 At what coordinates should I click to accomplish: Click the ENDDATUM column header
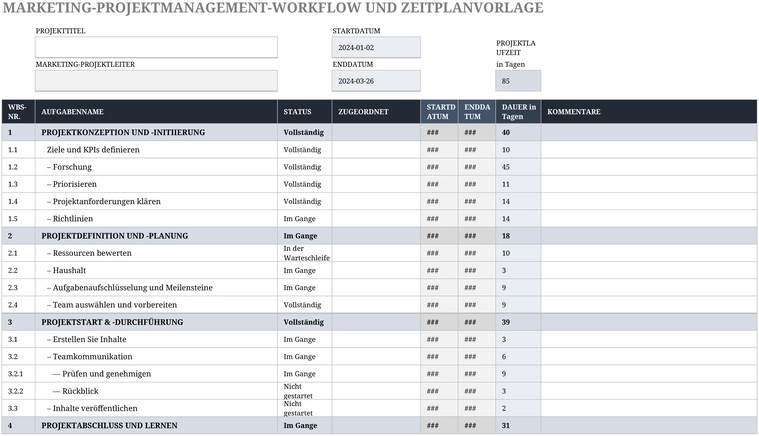(x=477, y=111)
